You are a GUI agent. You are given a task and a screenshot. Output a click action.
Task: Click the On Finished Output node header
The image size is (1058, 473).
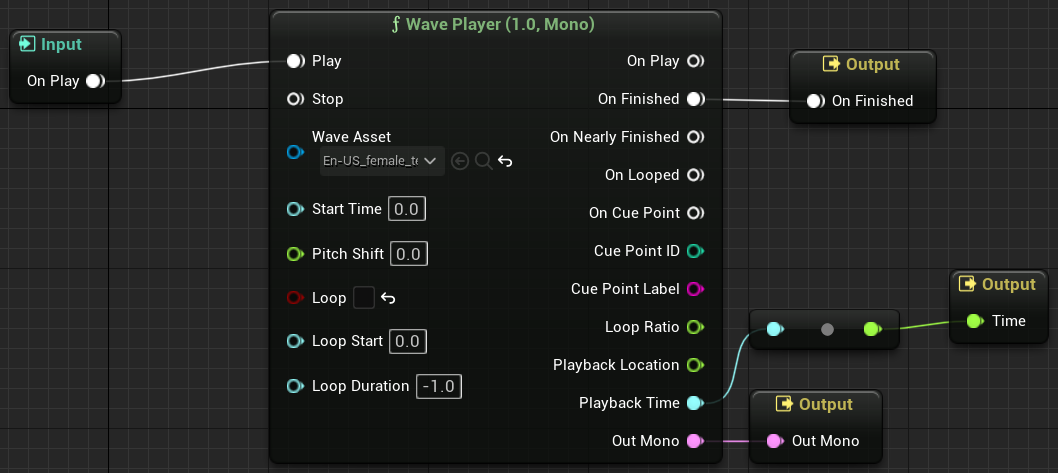863,64
